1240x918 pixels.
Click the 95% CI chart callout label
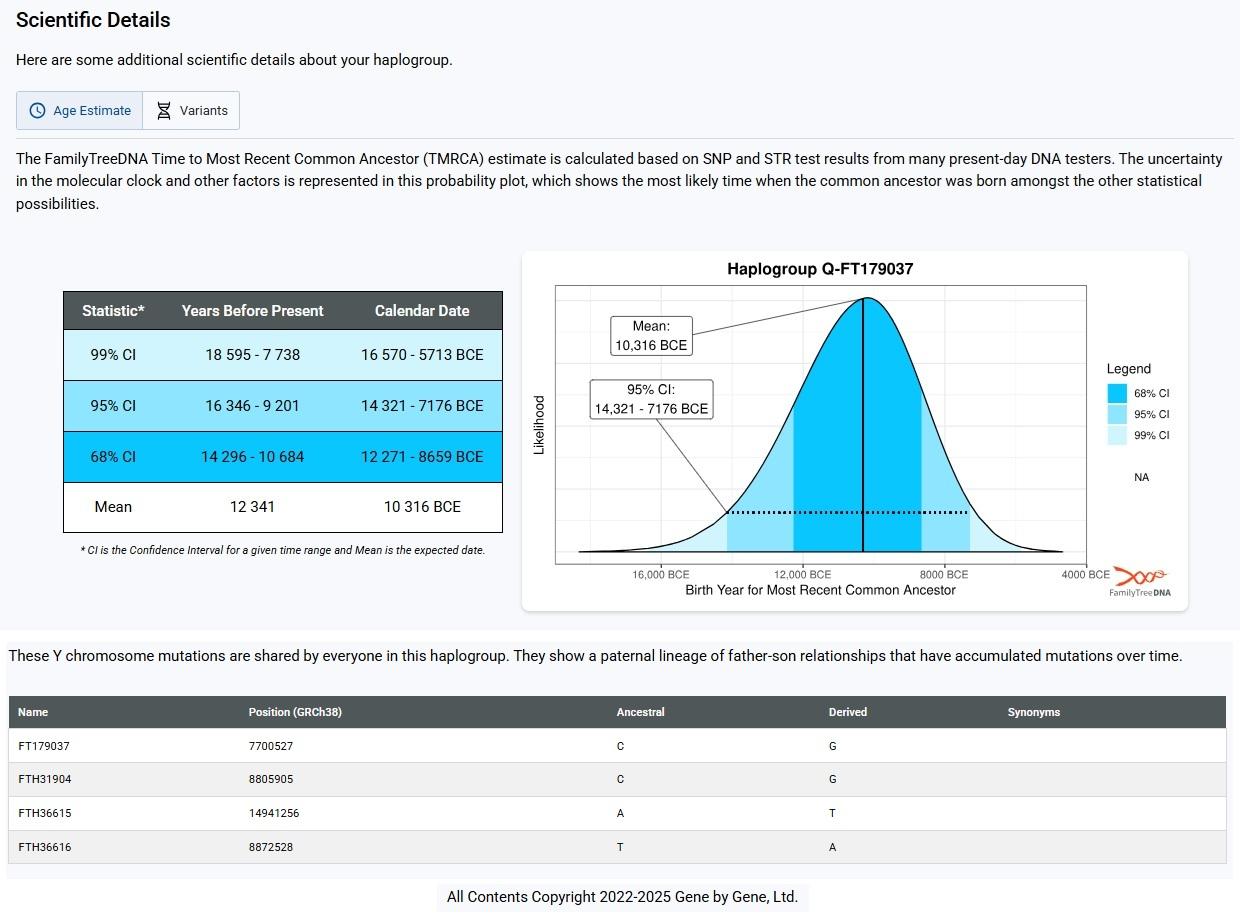pyautogui.click(x=651, y=399)
